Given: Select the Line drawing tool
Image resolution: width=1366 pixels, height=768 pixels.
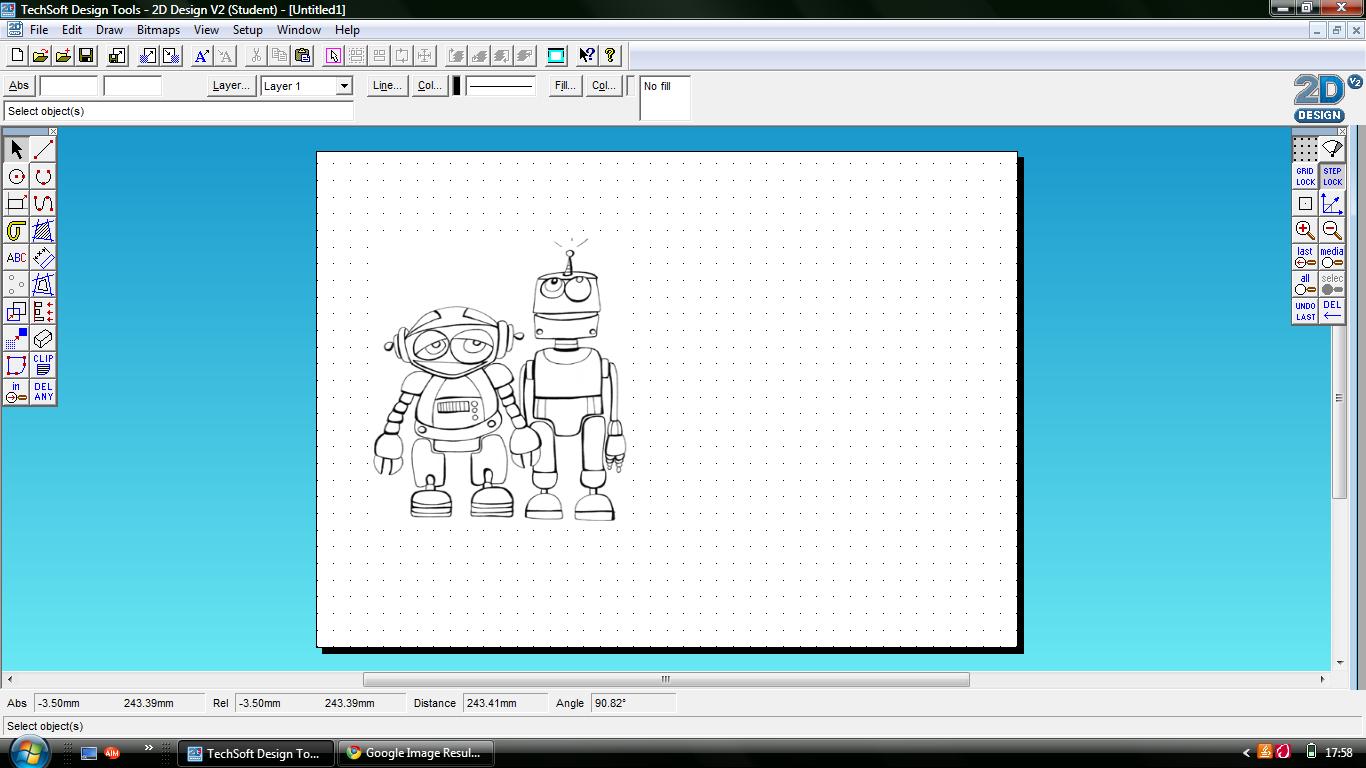Looking at the screenshot, I should (42, 148).
